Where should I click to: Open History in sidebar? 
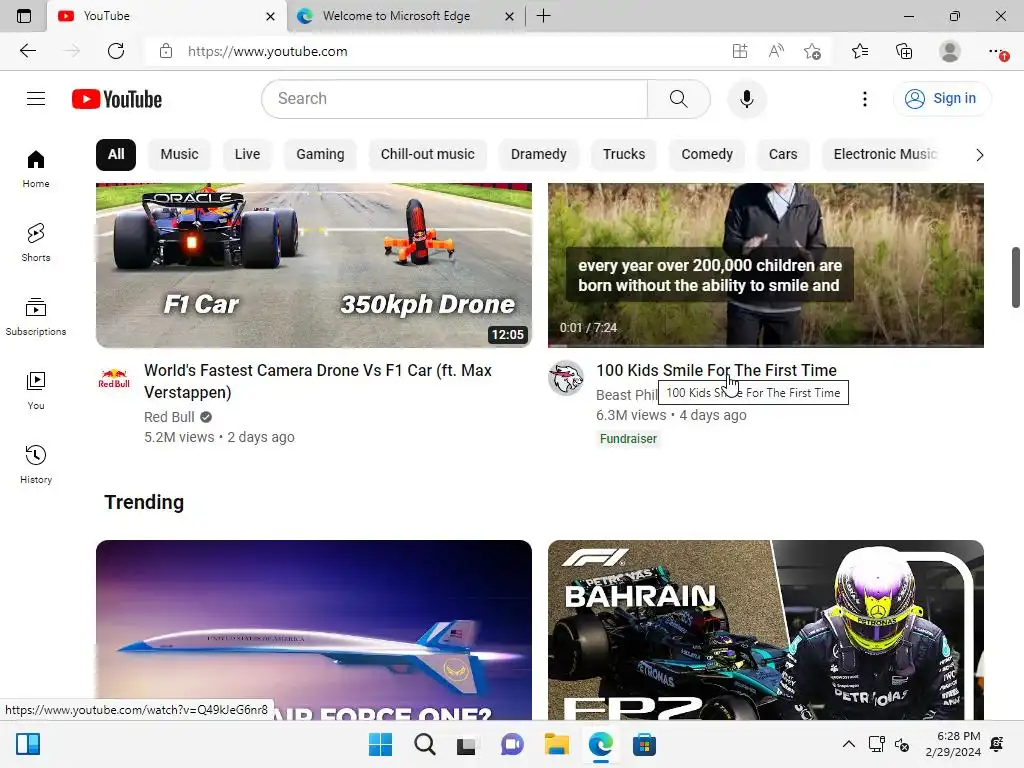(x=36, y=464)
